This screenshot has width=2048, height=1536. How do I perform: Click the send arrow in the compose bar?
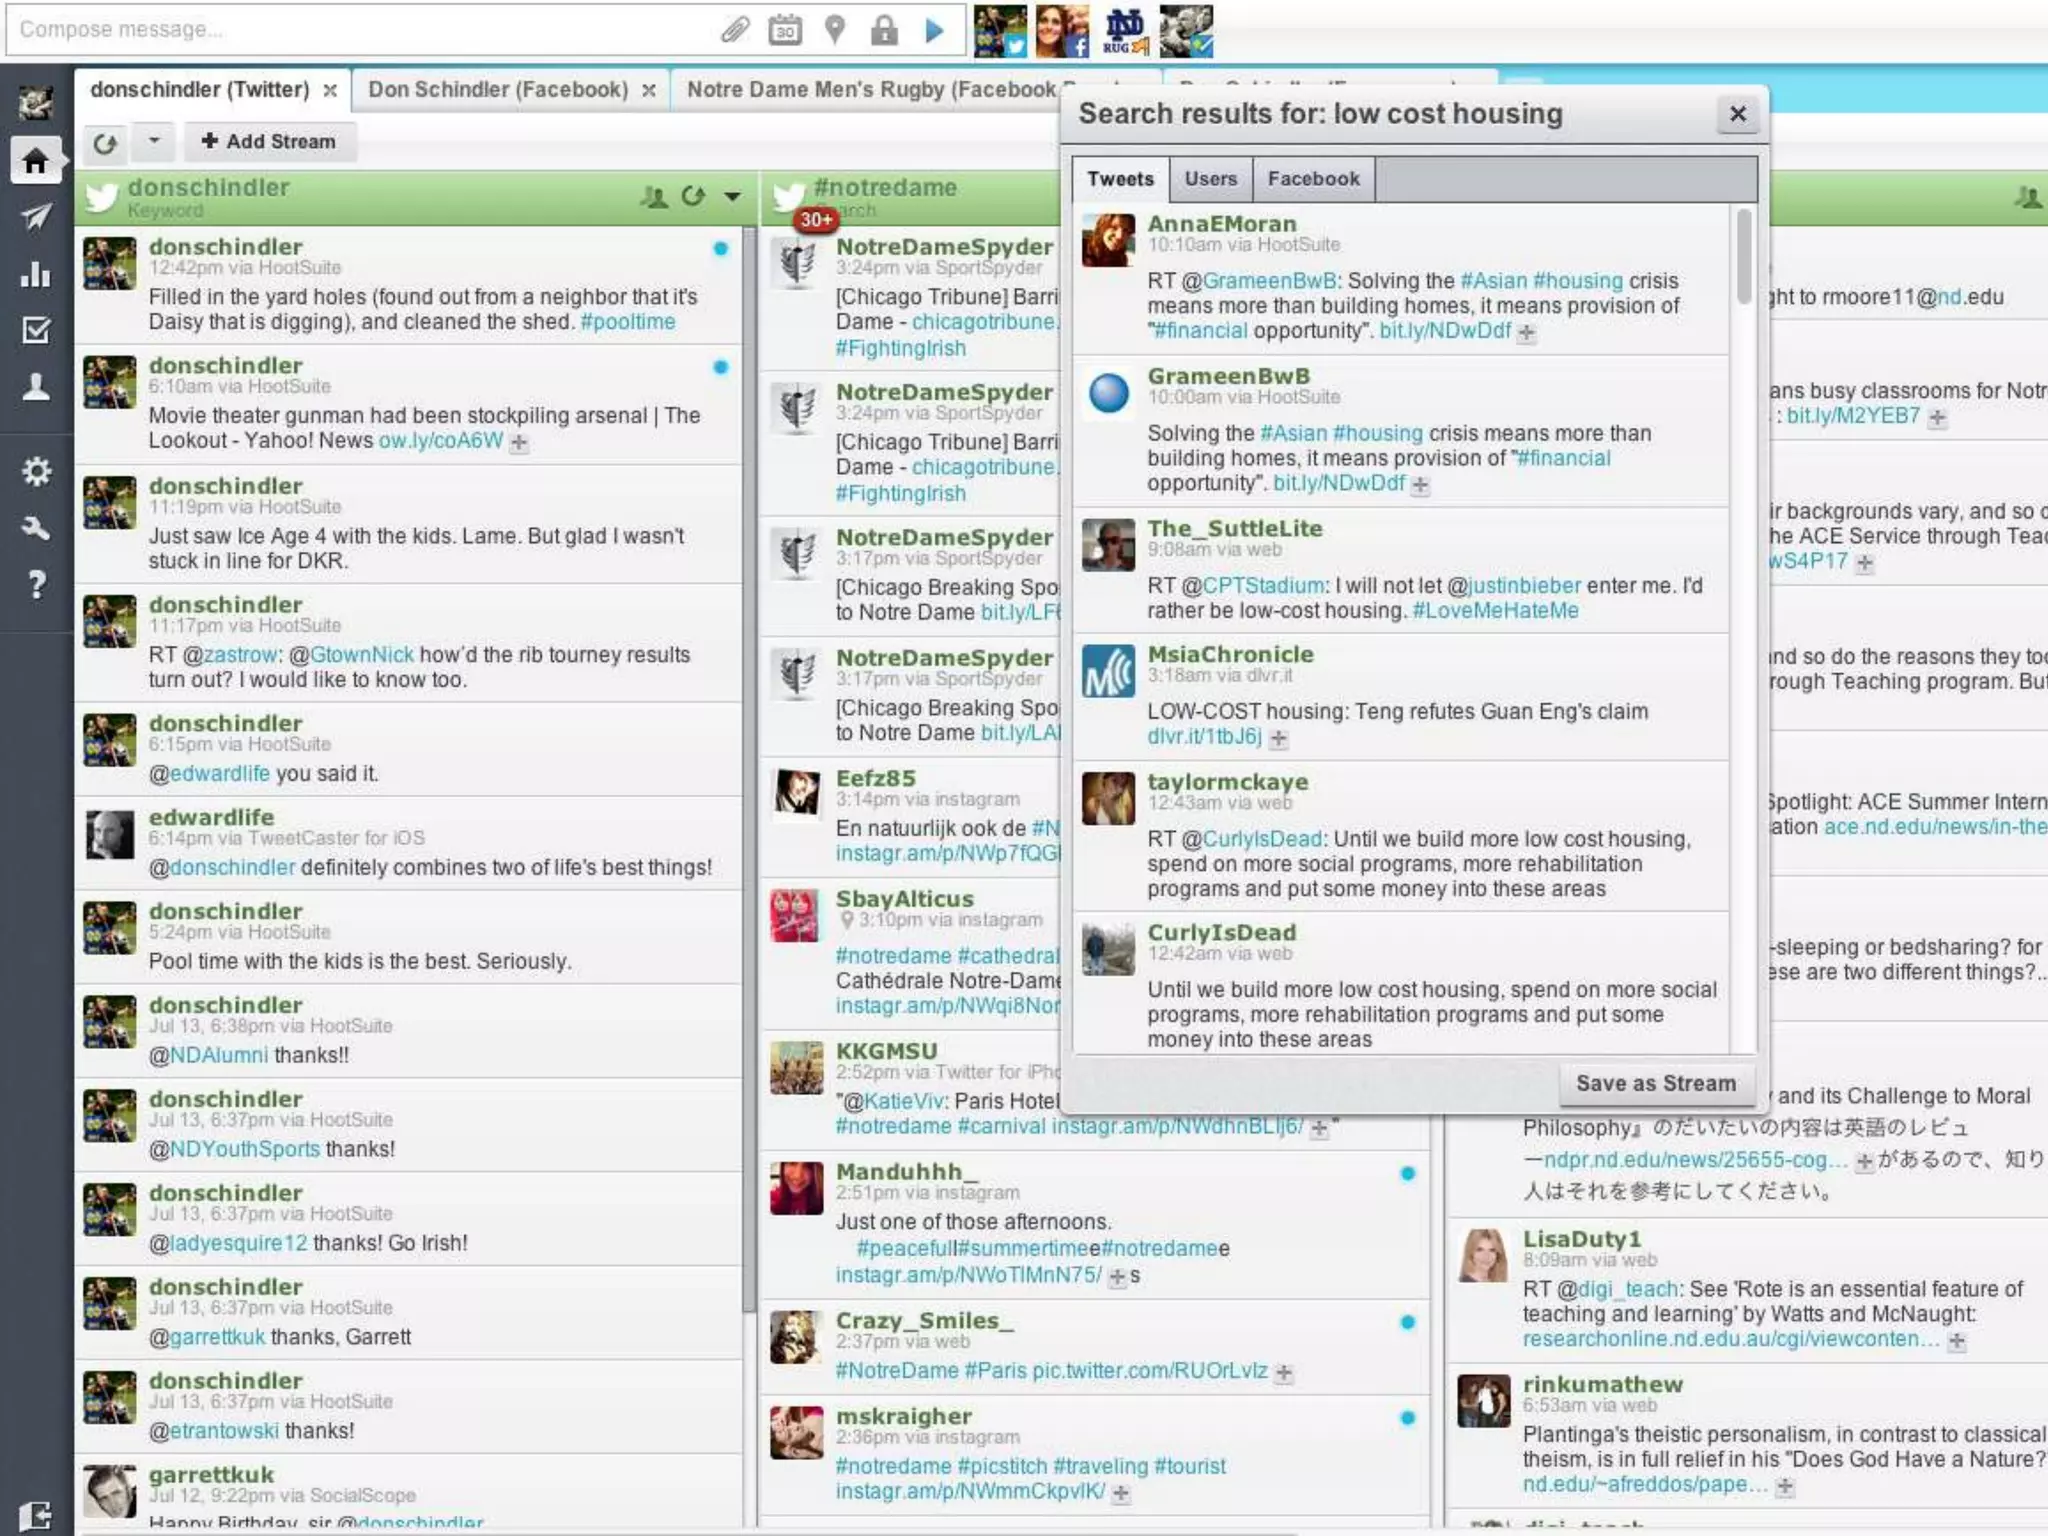tap(935, 30)
